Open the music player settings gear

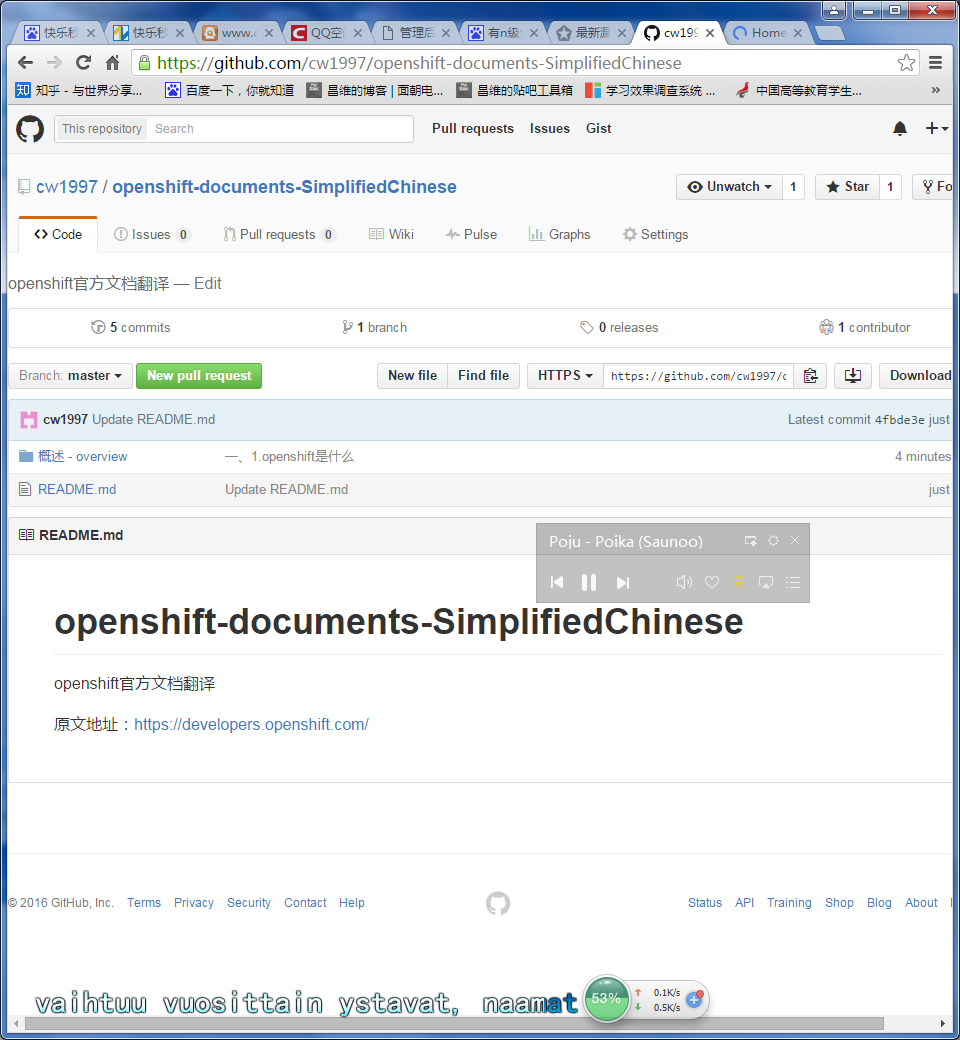coord(774,541)
